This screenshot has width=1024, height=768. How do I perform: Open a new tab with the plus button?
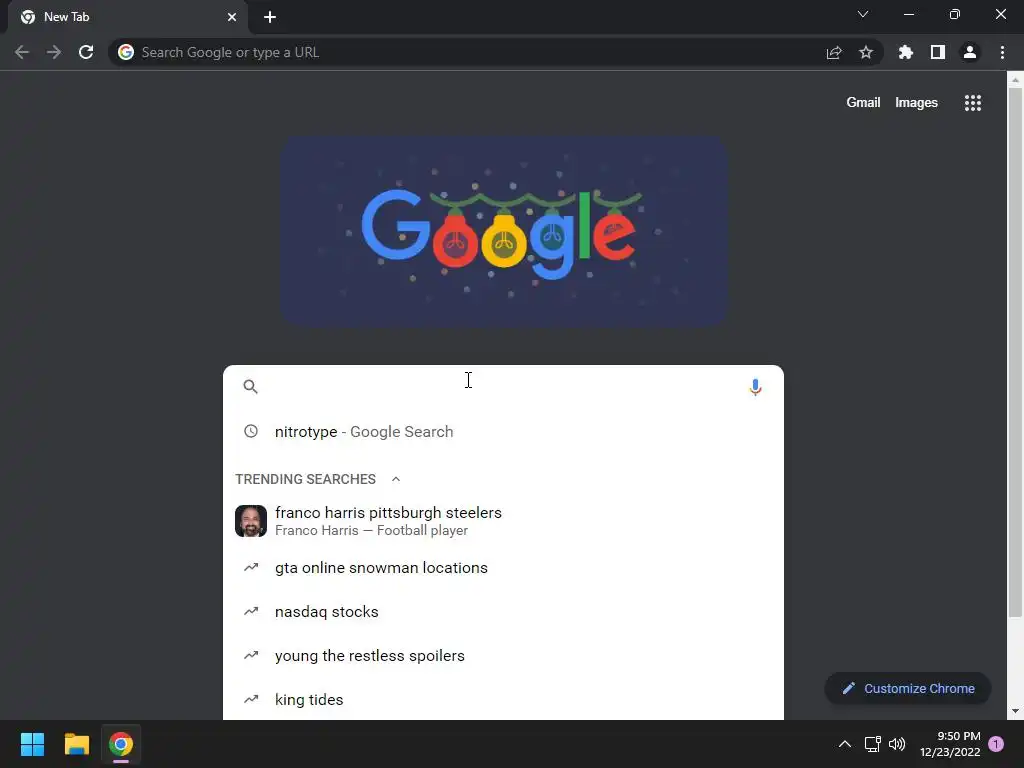(270, 17)
